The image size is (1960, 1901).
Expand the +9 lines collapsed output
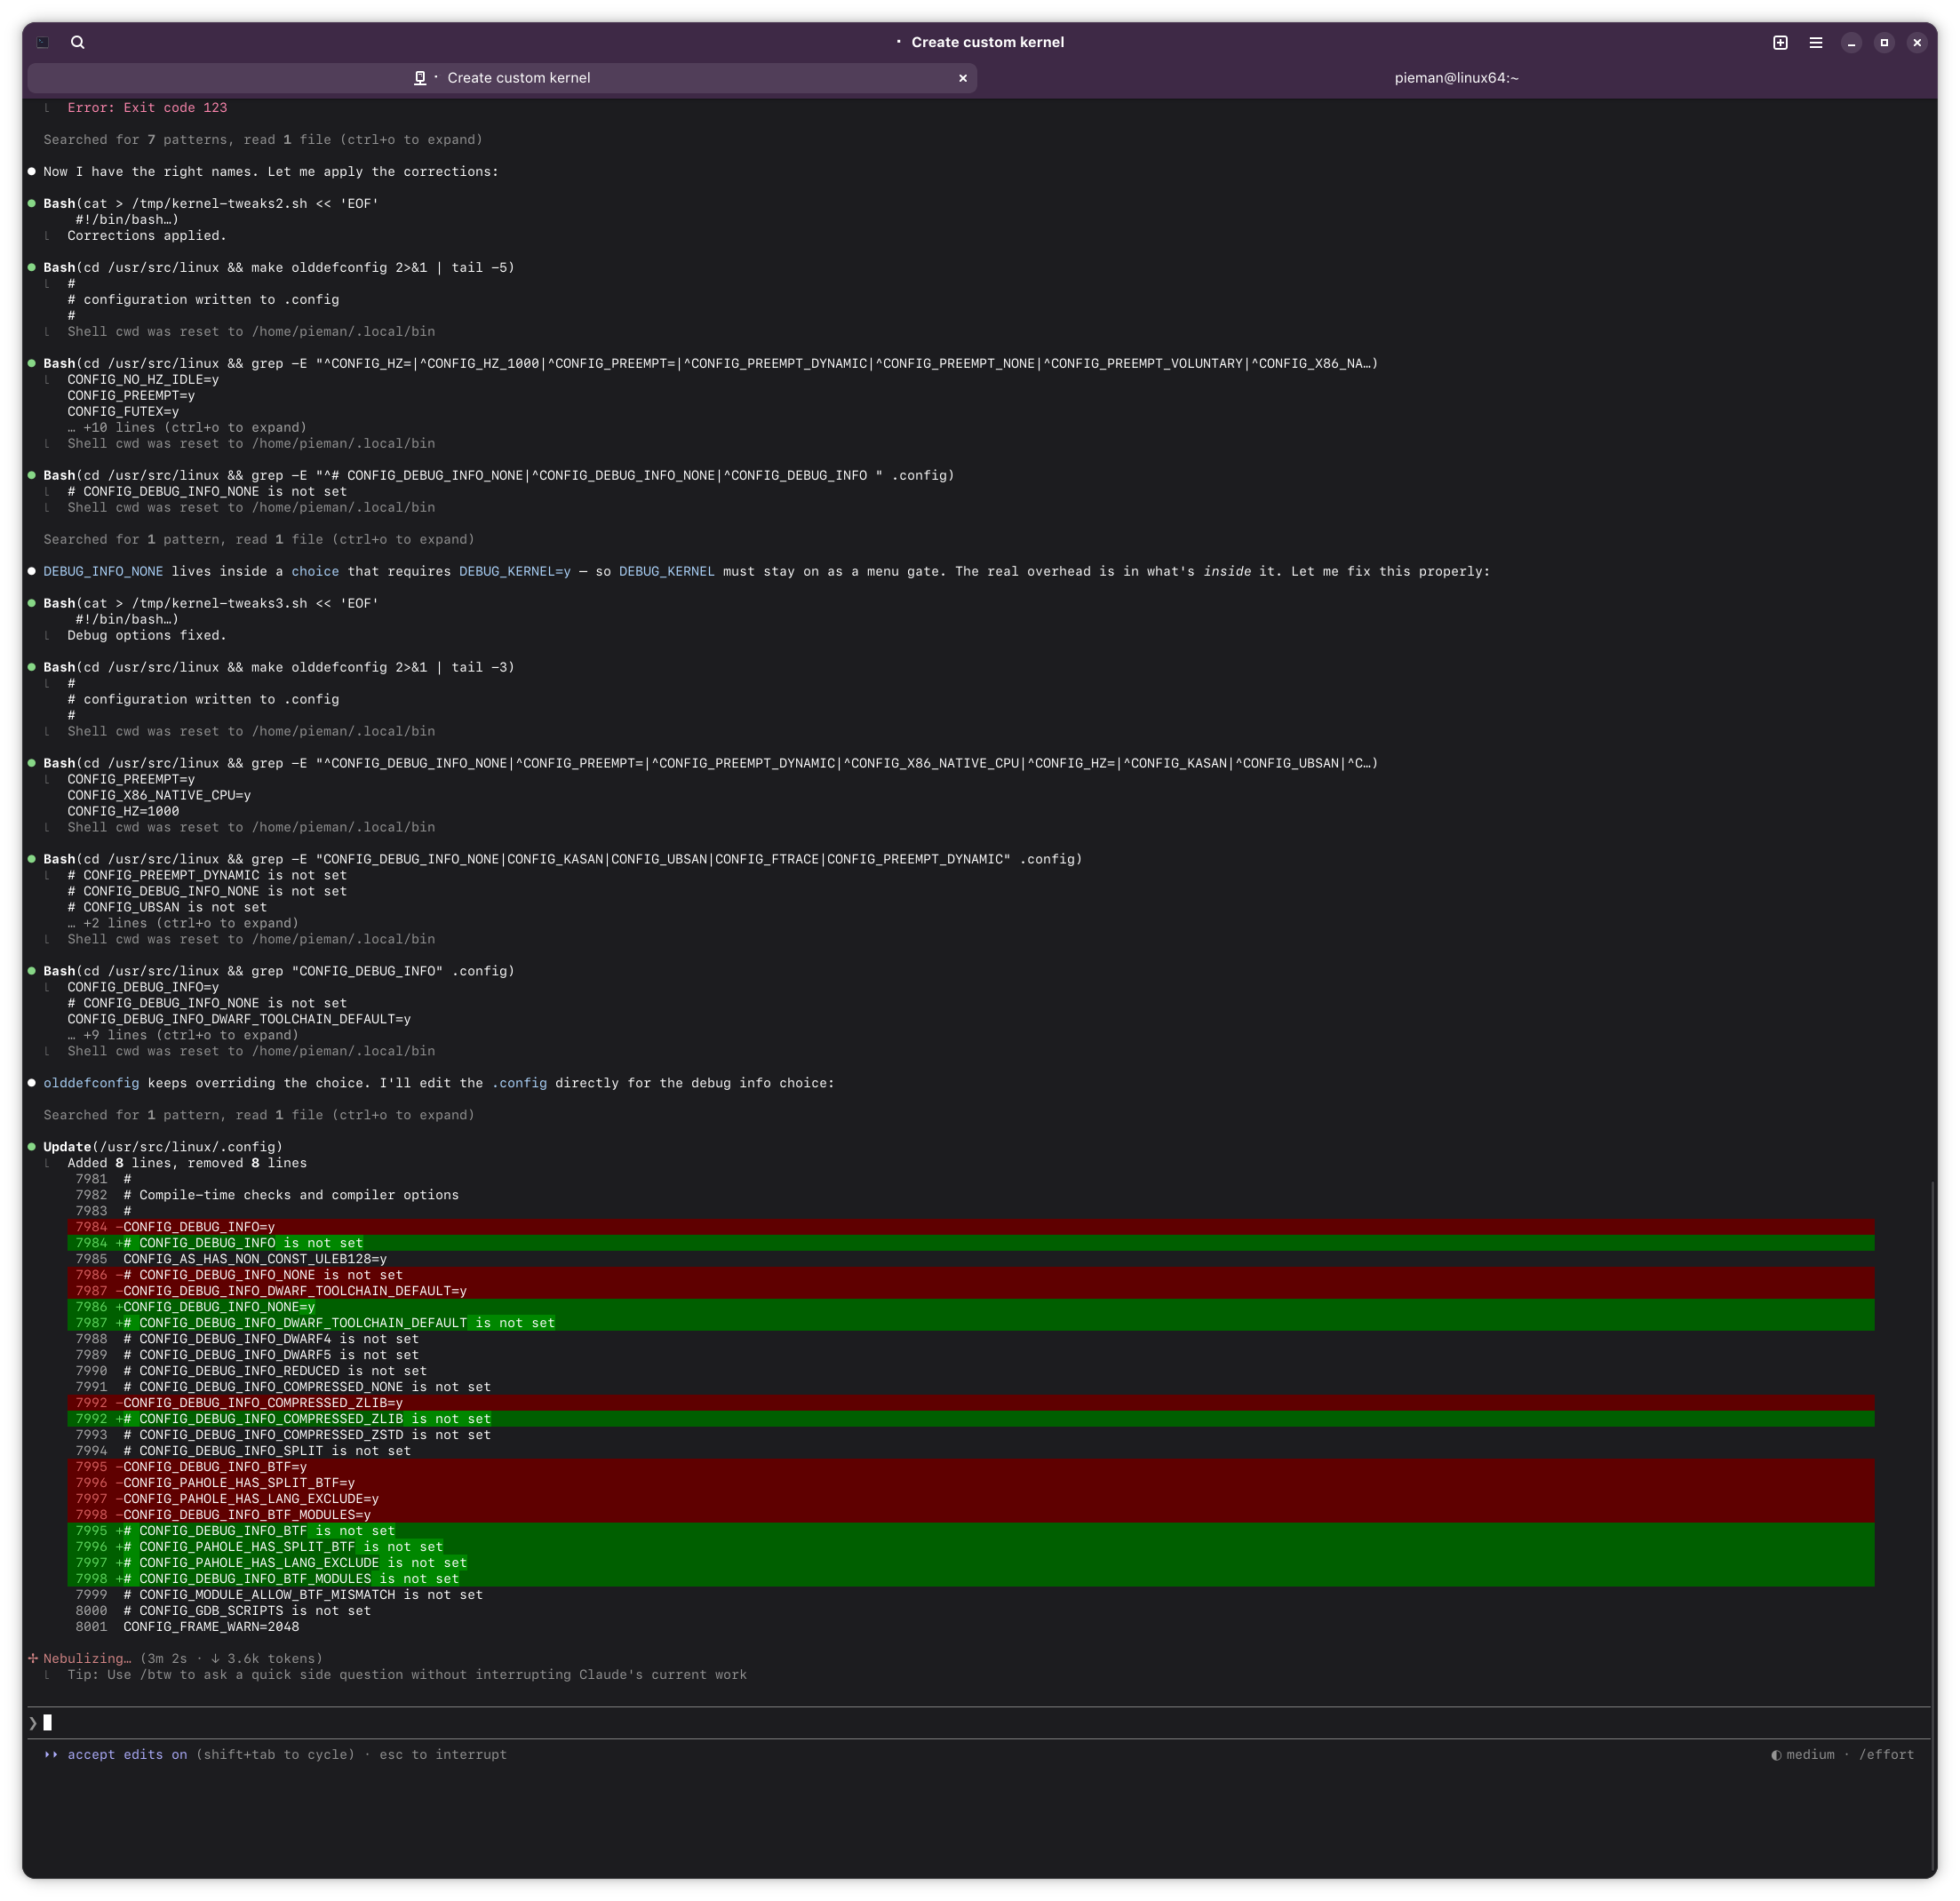(x=183, y=1036)
